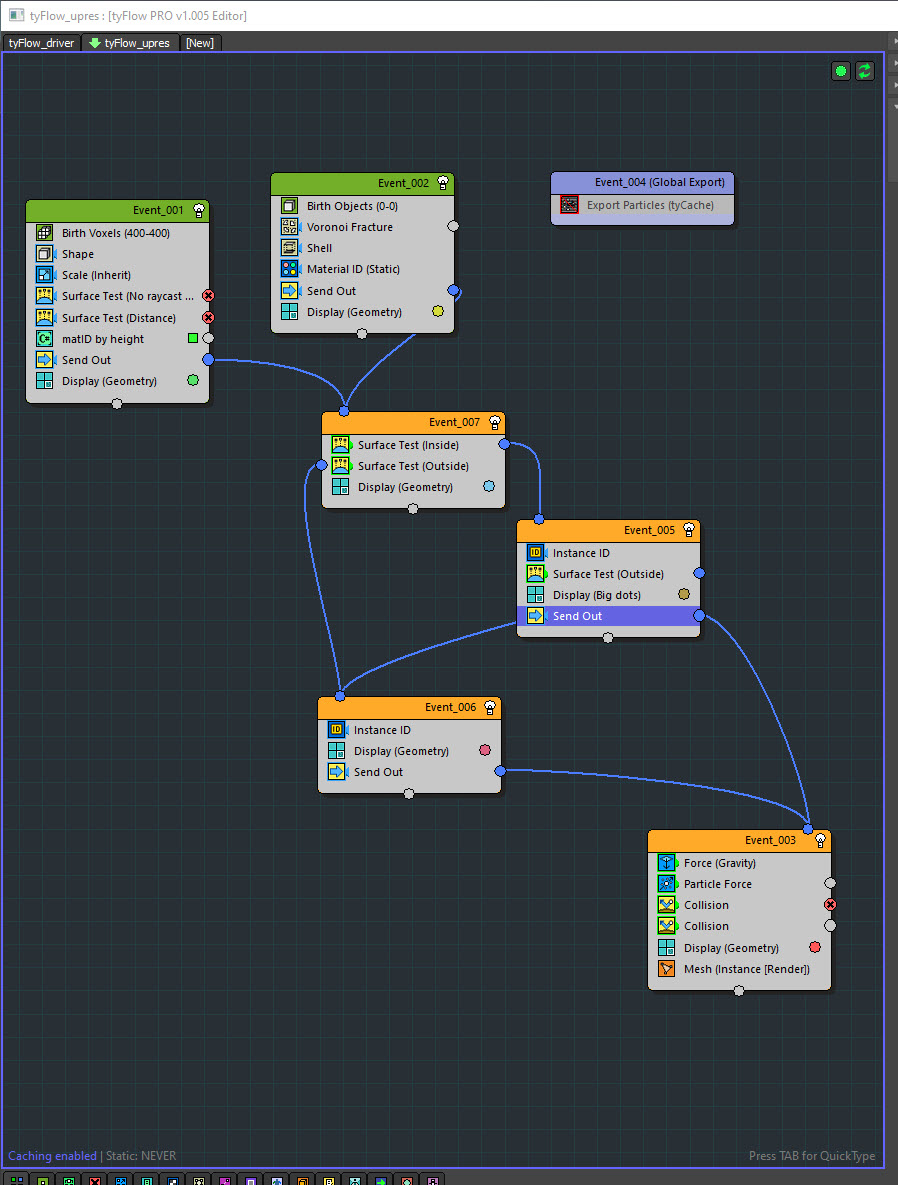
Task: Toggle the green circle simulation button
Action: pos(840,71)
